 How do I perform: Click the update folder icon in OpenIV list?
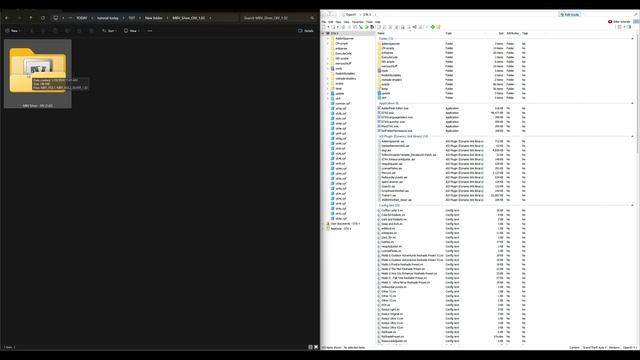380,93
